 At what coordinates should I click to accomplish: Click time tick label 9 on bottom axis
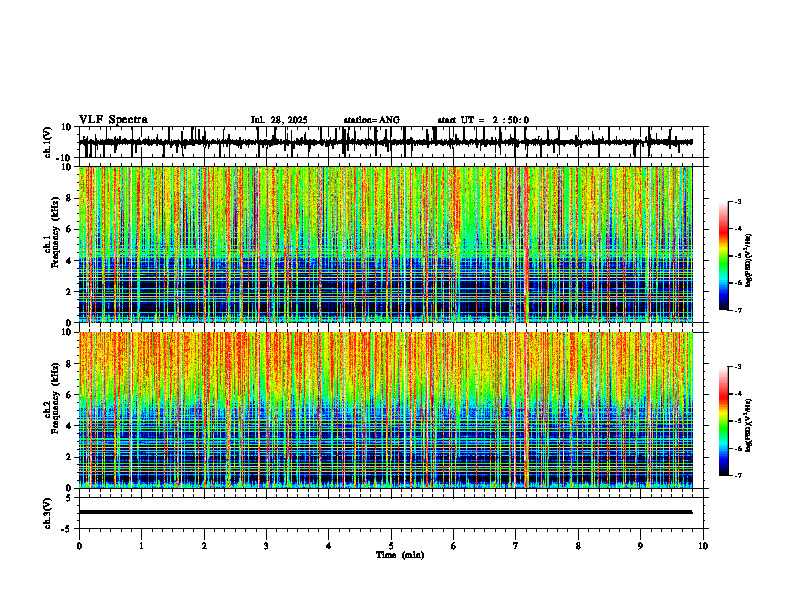tap(640, 546)
